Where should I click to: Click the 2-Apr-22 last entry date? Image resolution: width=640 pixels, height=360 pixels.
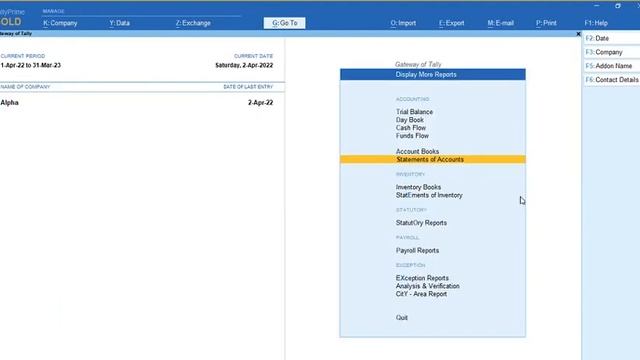point(260,102)
